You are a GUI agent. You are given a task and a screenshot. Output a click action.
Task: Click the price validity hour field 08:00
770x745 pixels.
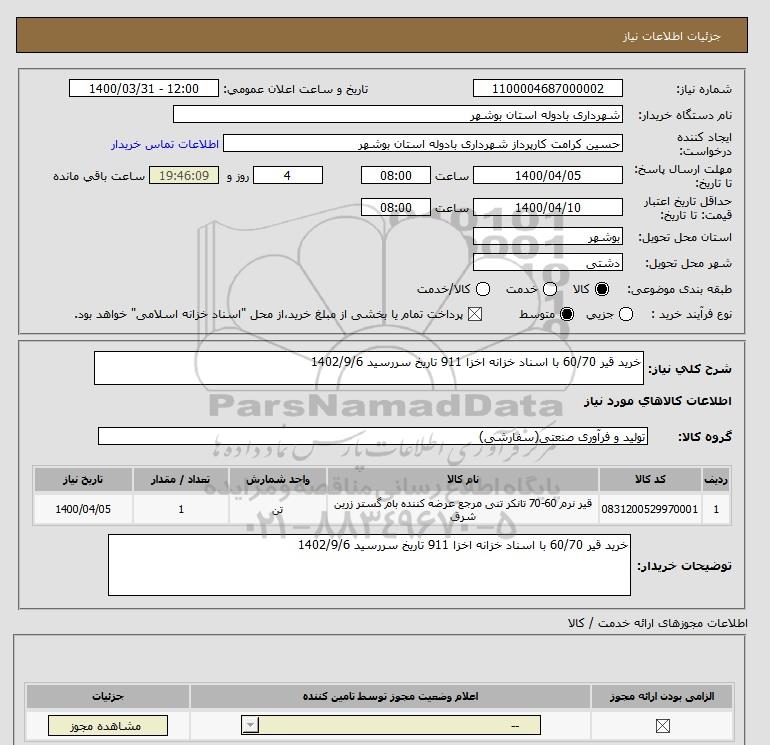click(396, 207)
